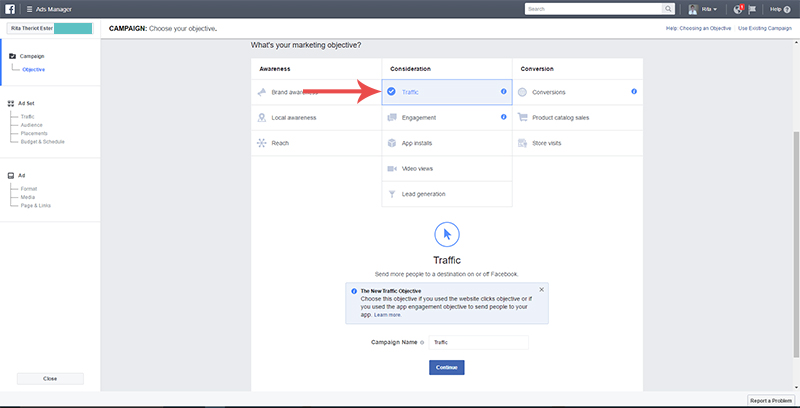Click the Report a Problem button
This screenshot has width=800, height=408.
(x=771, y=400)
